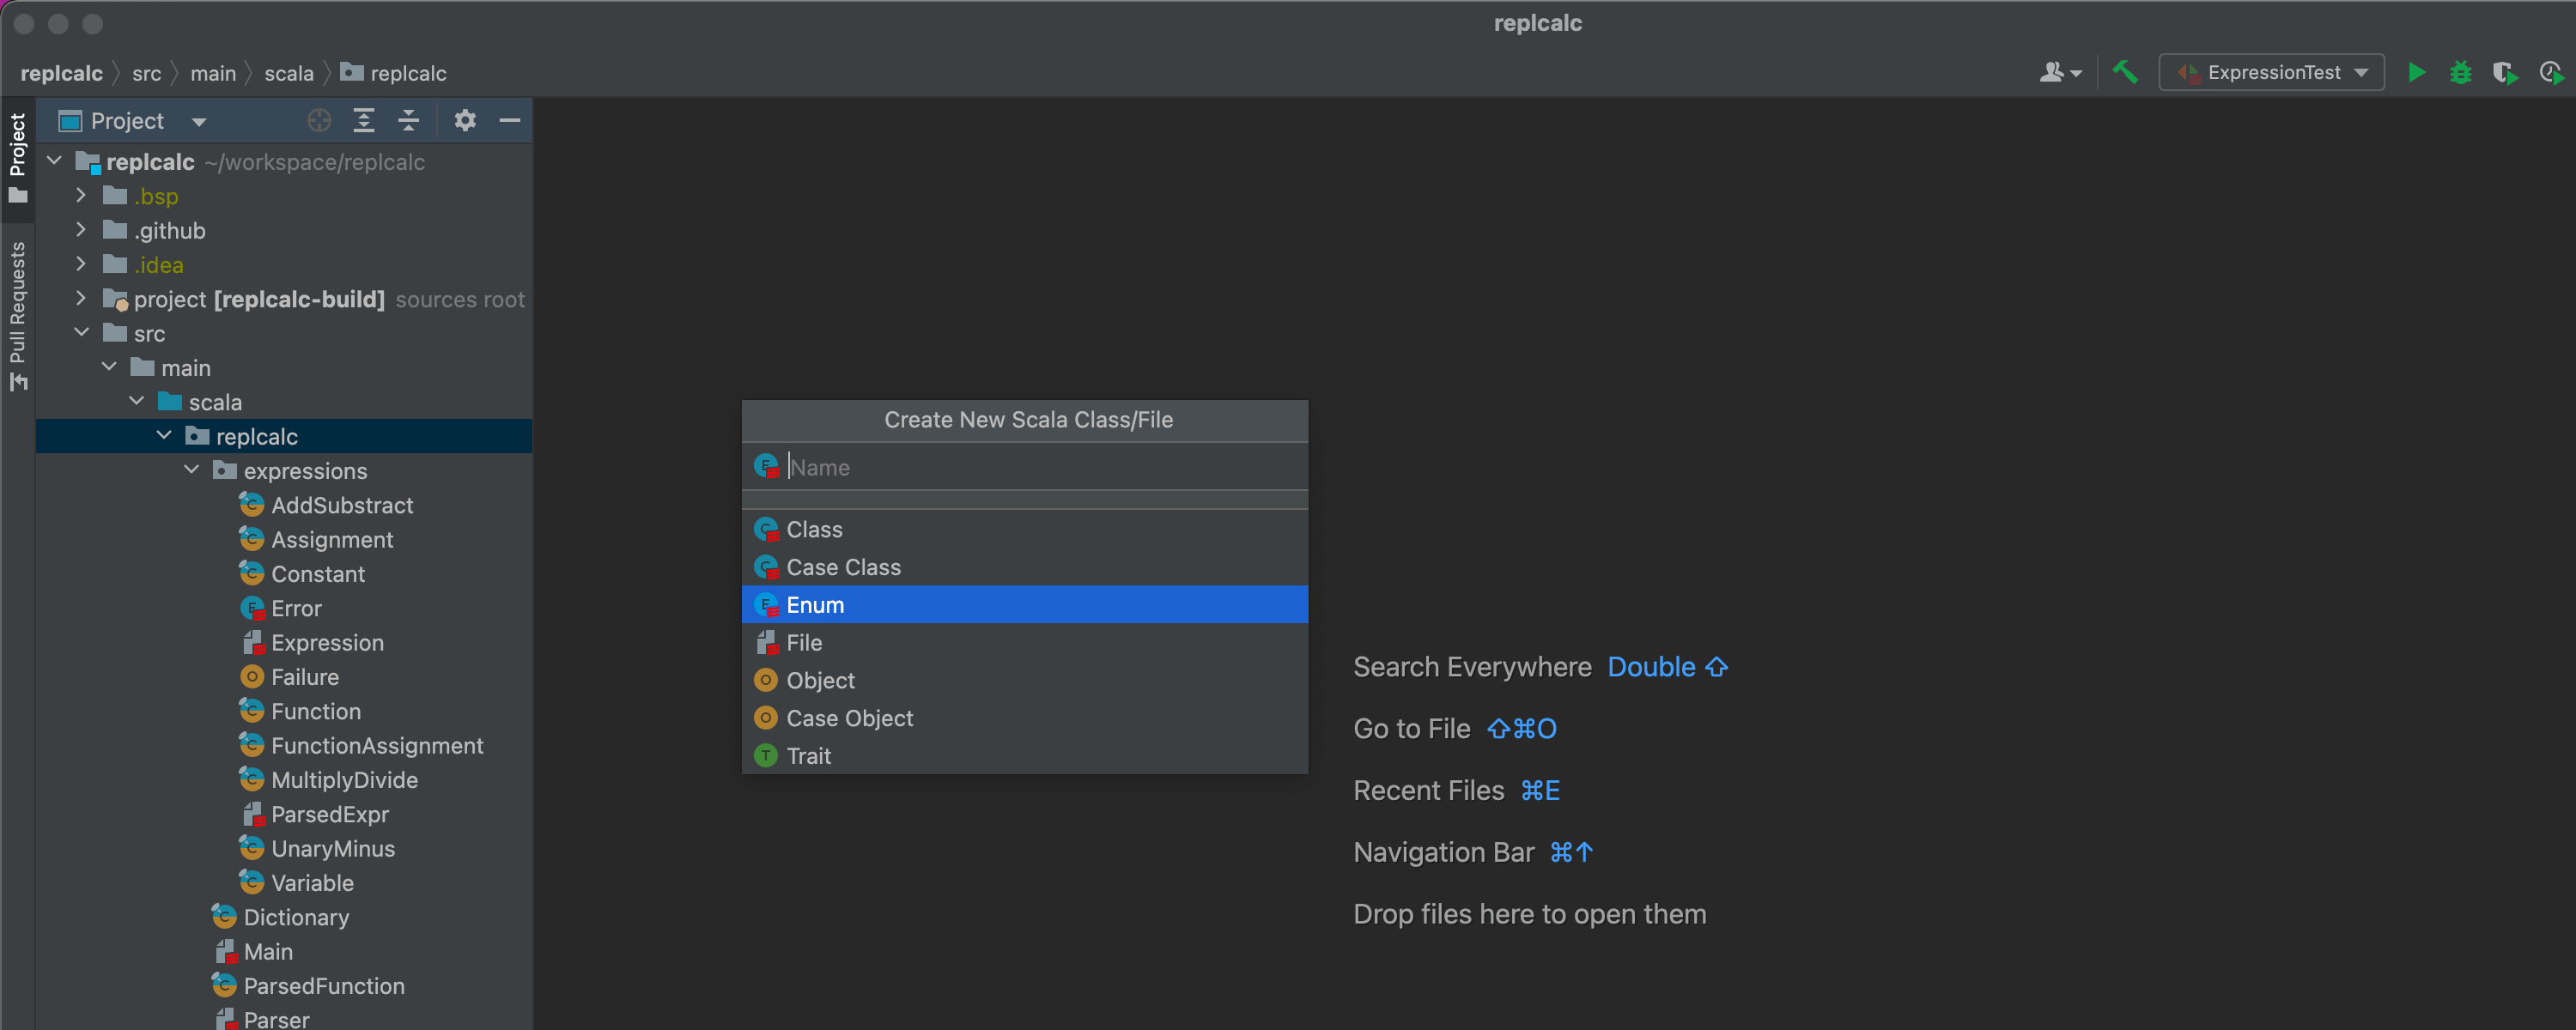Image resolution: width=2576 pixels, height=1030 pixels.
Task: Expand the src directory tree node
Action: coord(84,332)
